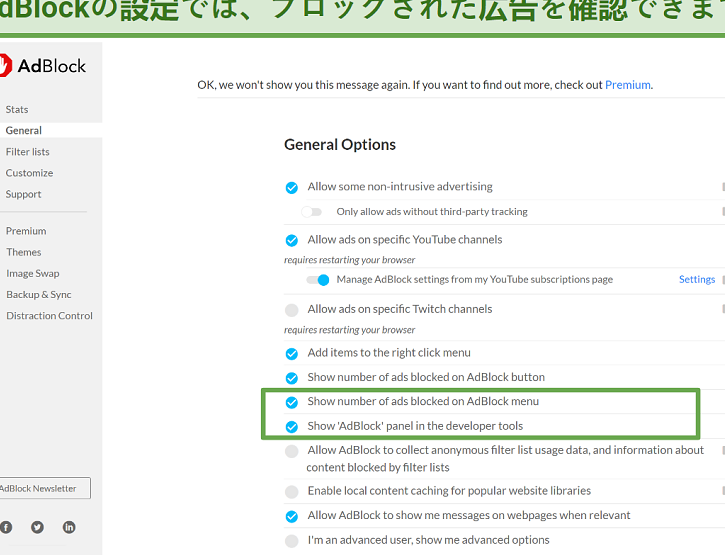725x555 pixels.
Task: Uncheck Show ads blocked on AdBlock menu
Action: tap(292, 402)
